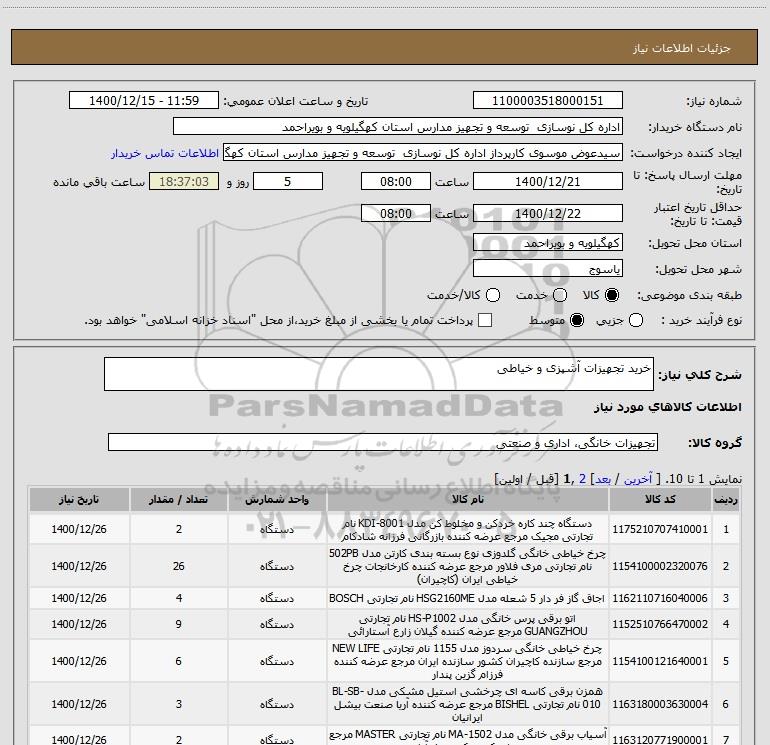The image size is (770, 745).
Task: Click the price validity date 1400/12/22
Action: click(x=548, y=214)
